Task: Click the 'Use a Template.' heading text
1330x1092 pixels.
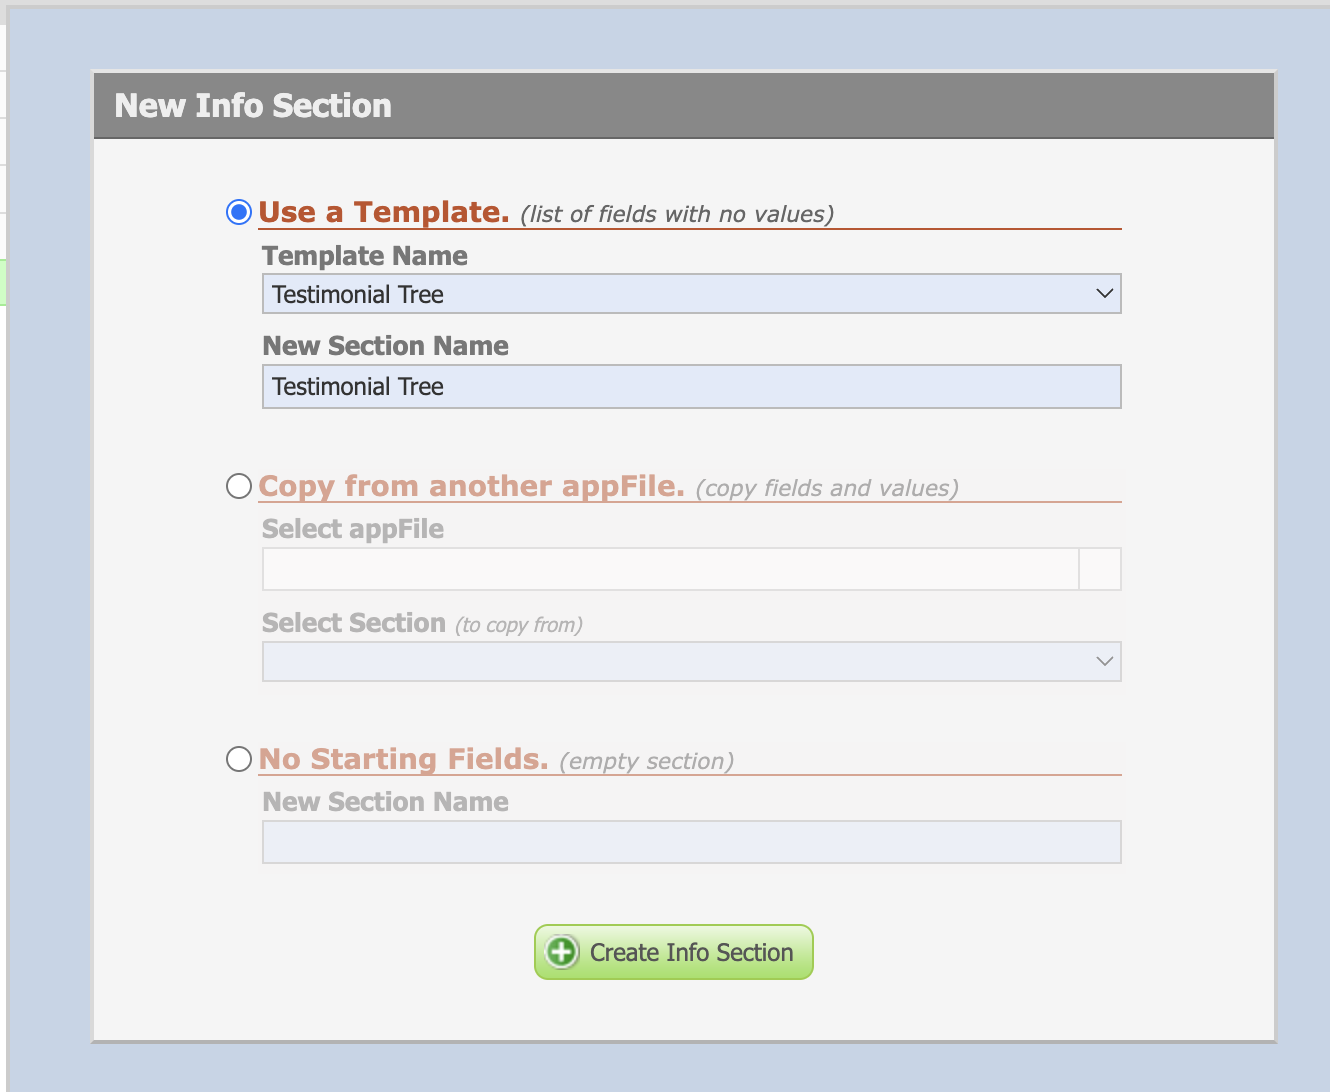Action: click(384, 212)
